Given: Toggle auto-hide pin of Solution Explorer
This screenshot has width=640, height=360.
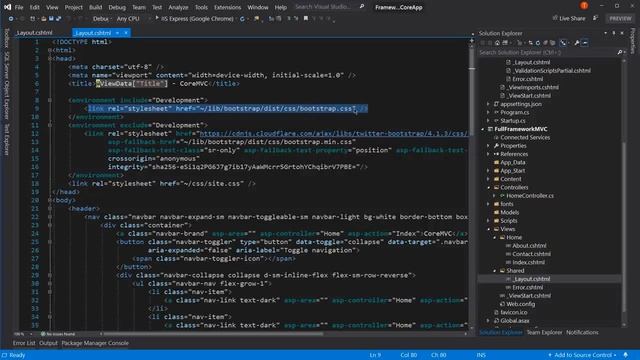Looking at the screenshot, I should coord(613,33).
